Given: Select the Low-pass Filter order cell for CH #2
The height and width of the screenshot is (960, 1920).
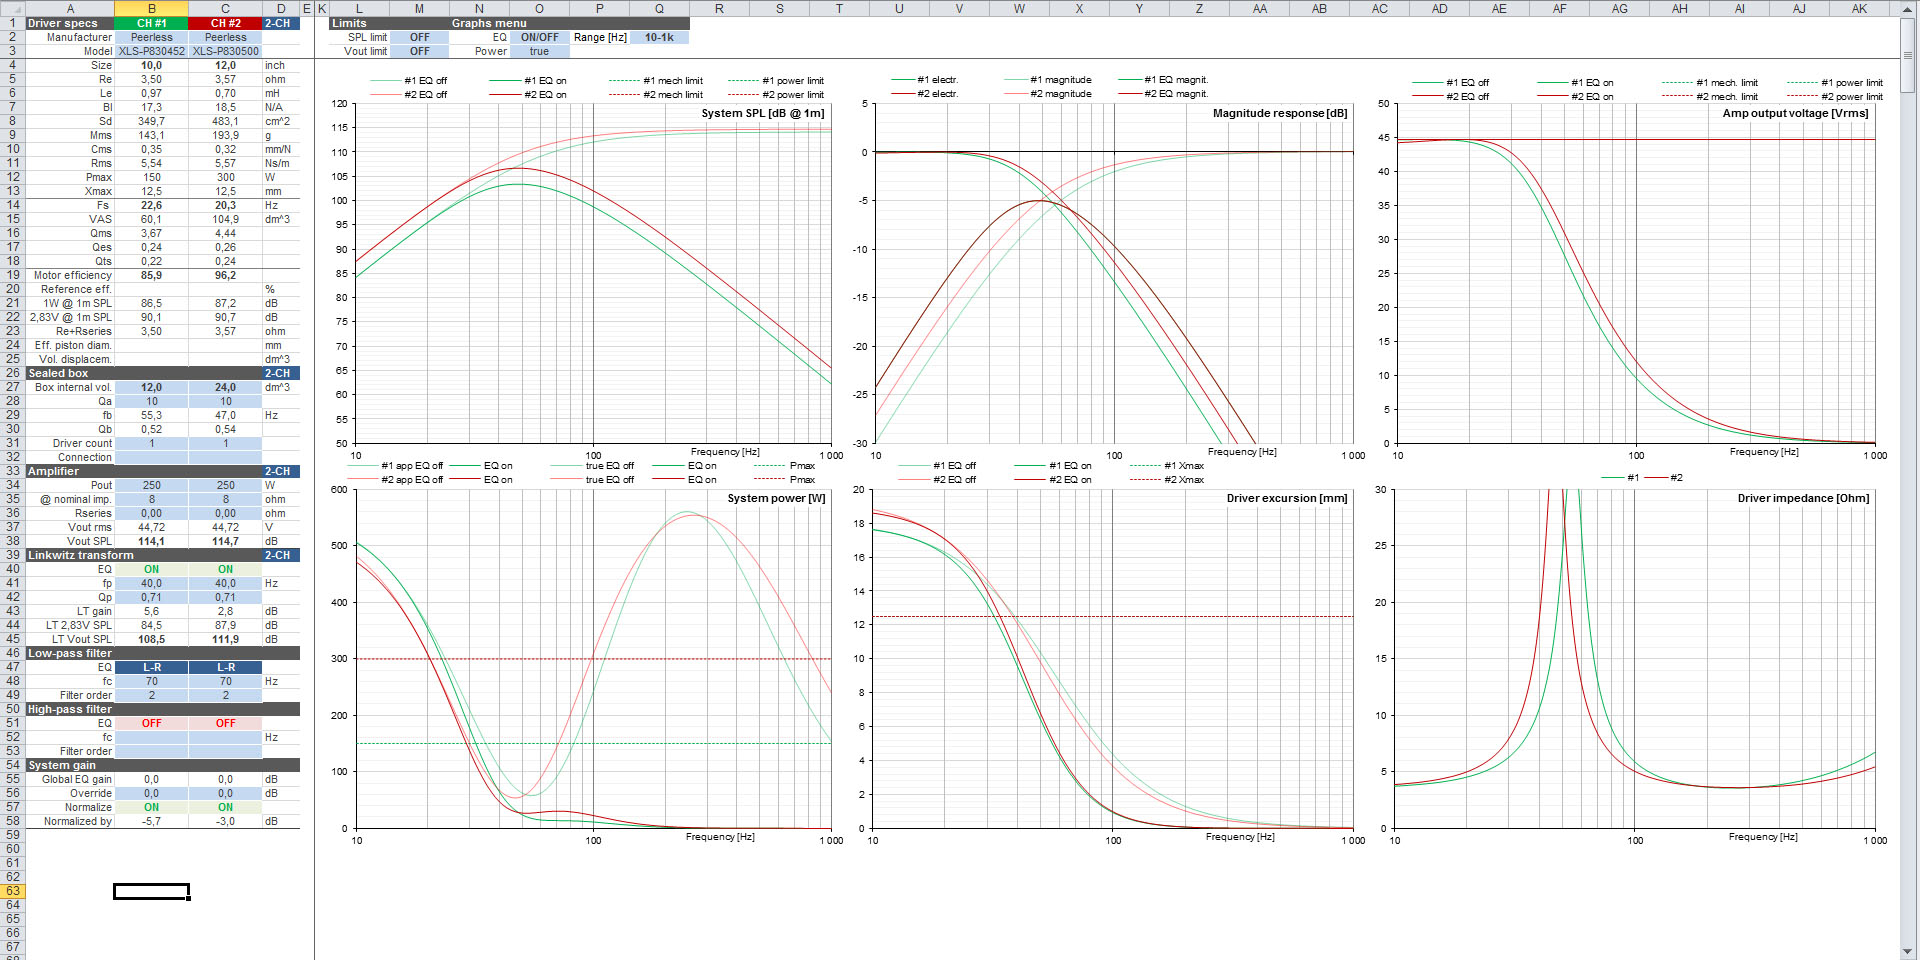Looking at the screenshot, I should pos(225,695).
